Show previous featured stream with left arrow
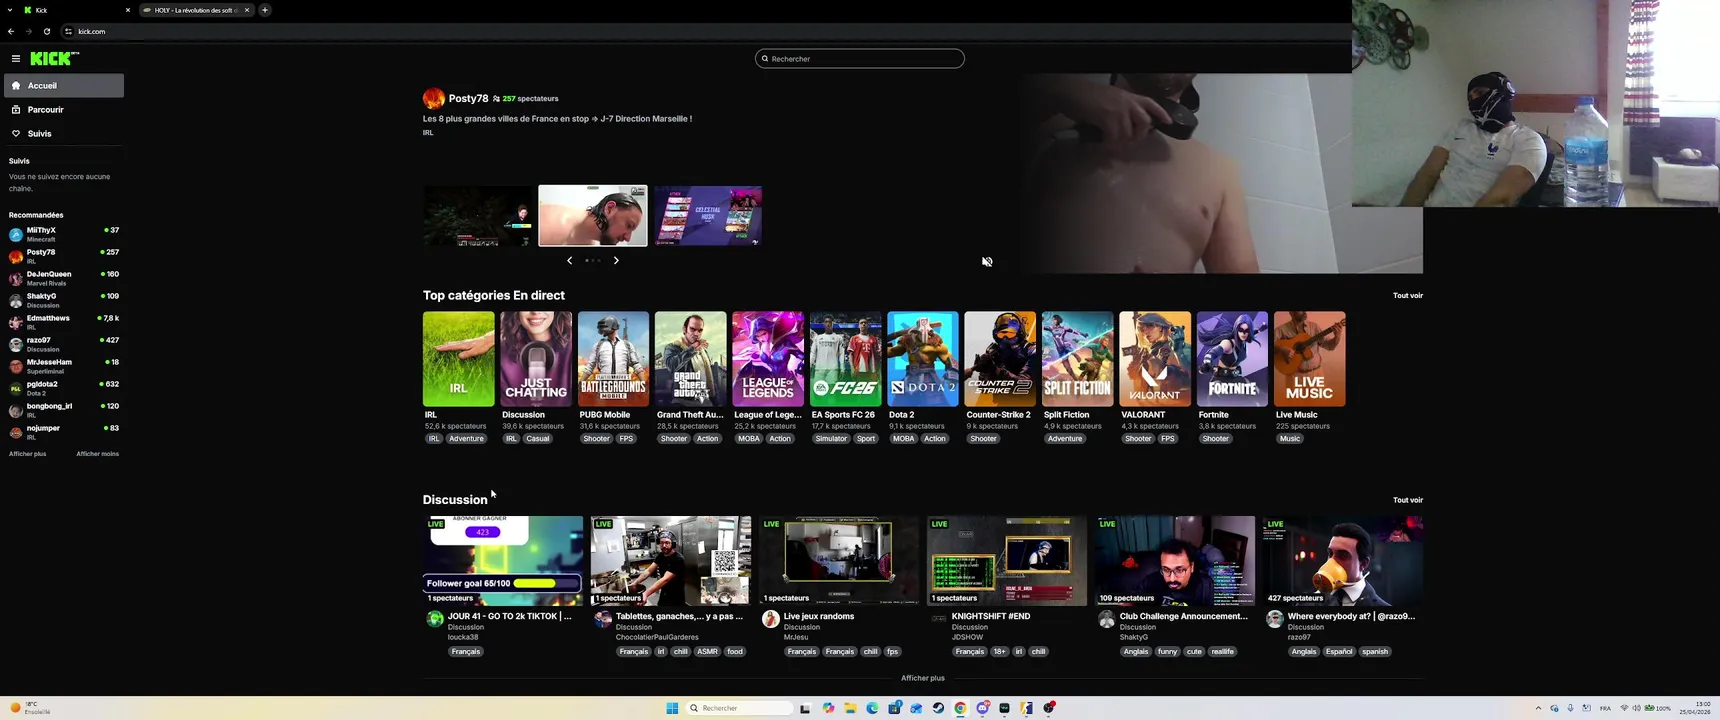Image resolution: width=1720 pixels, height=720 pixels. click(570, 260)
